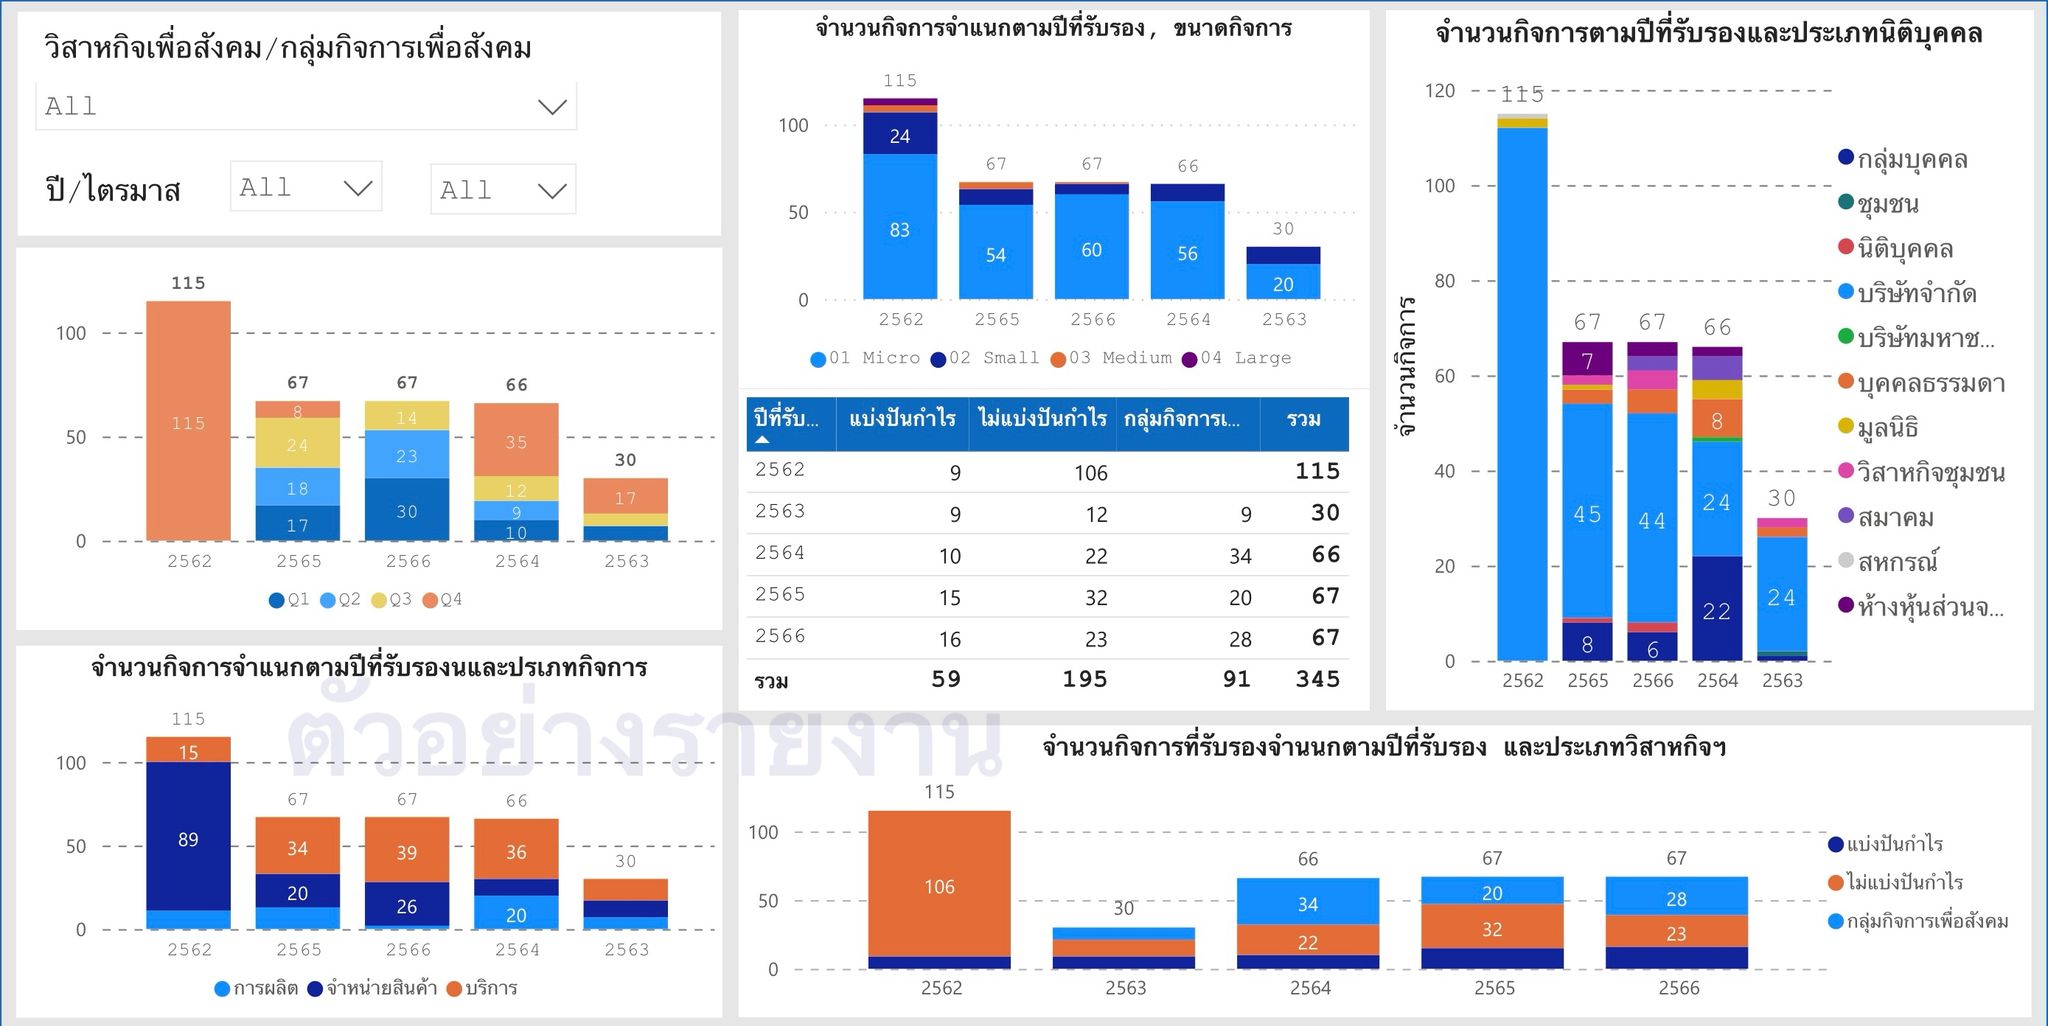The image size is (2048, 1026).
Task: Click the sort arrow under ปีที่รับ table header
Action: point(762,440)
